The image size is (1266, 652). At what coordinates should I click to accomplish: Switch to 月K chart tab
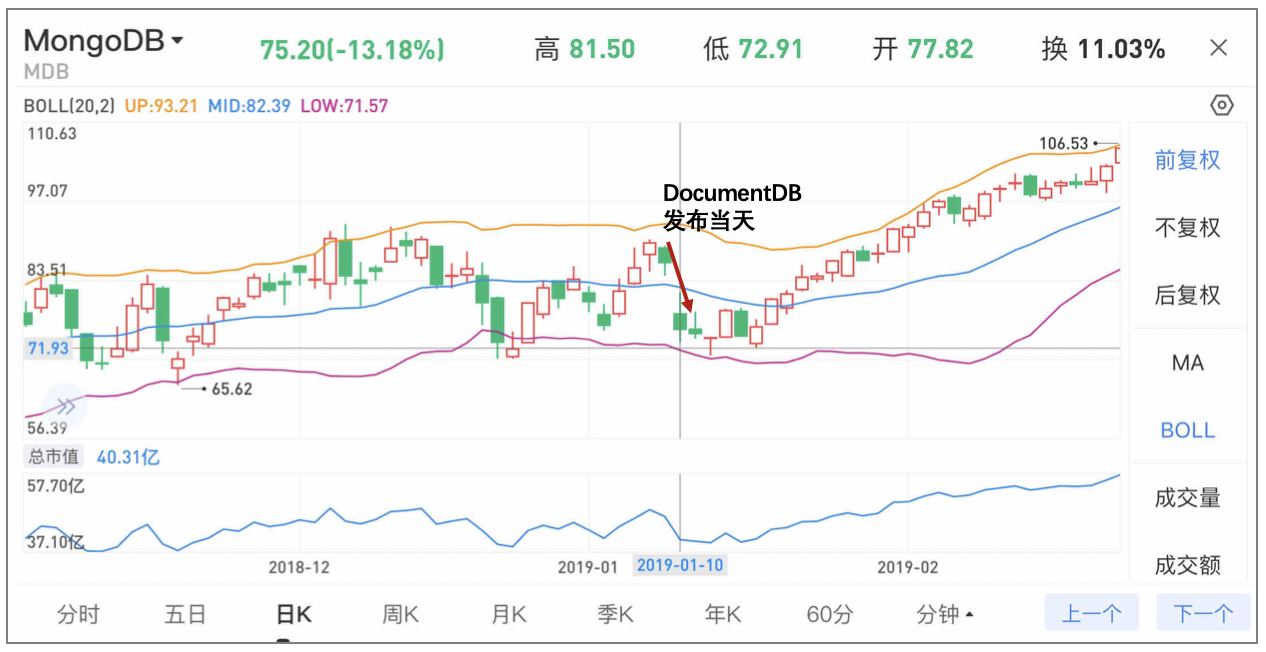pos(509,614)
